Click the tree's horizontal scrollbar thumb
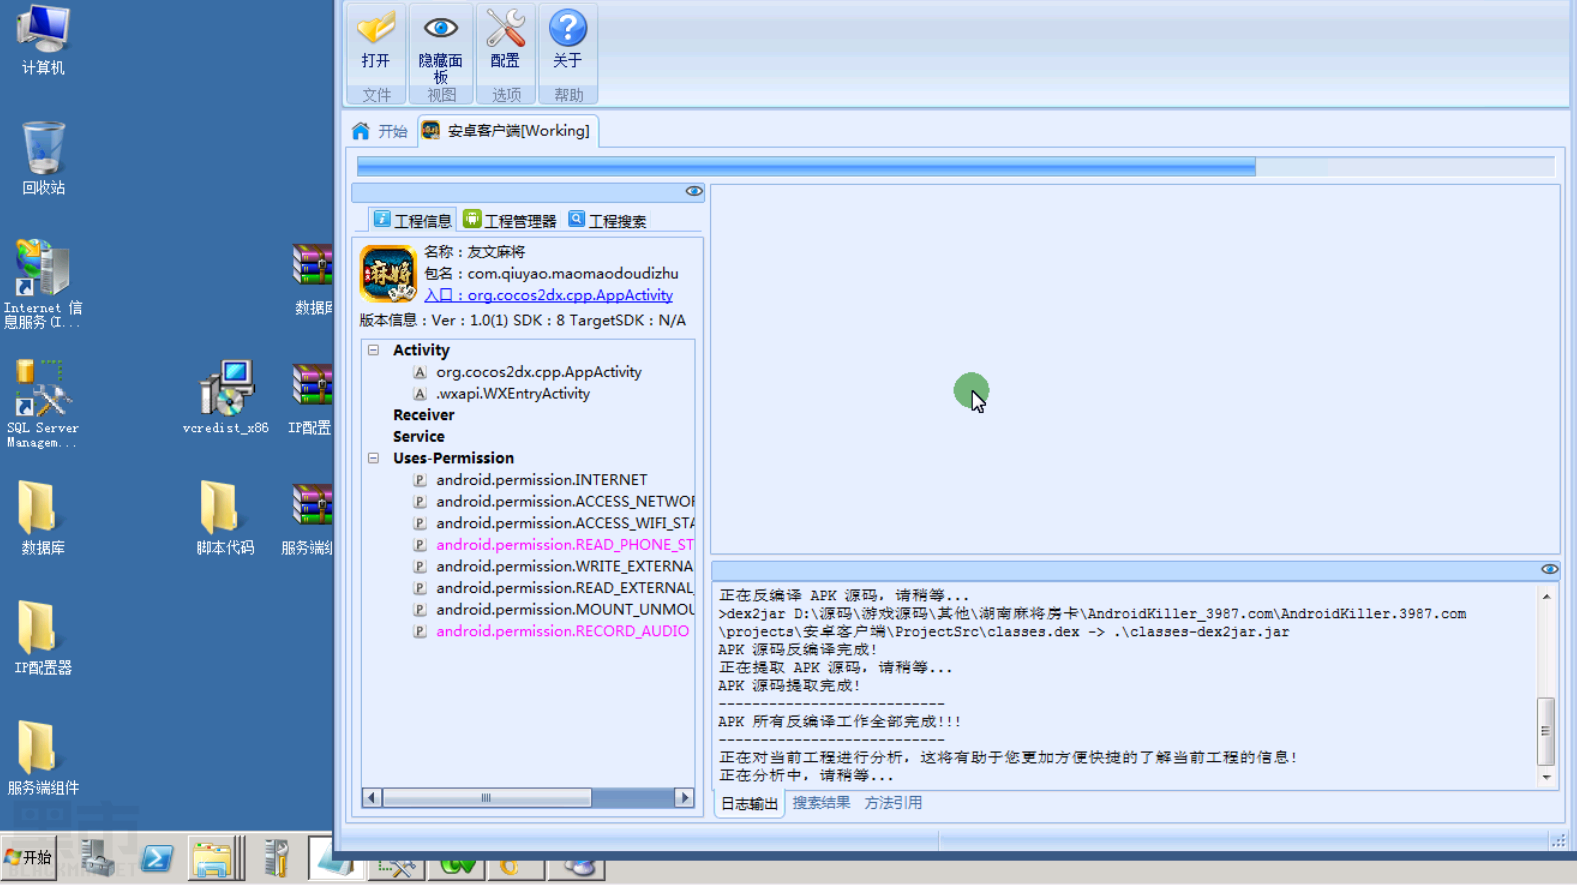 [x=487, y=798]
